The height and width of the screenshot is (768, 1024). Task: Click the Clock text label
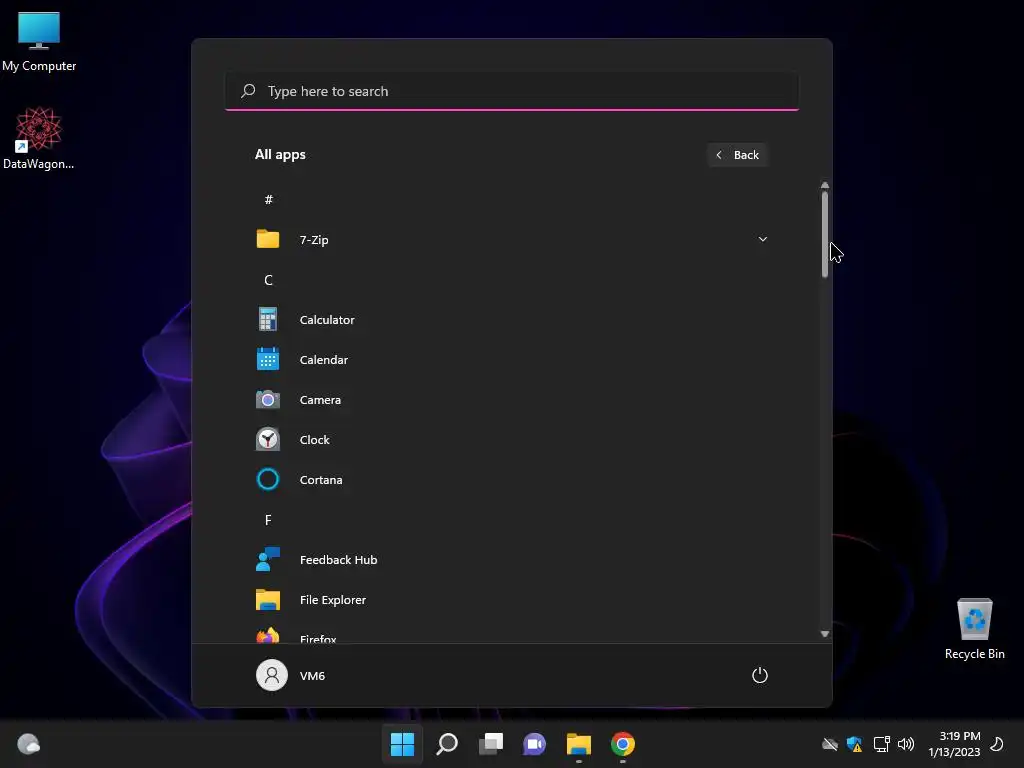pos(314,440)
